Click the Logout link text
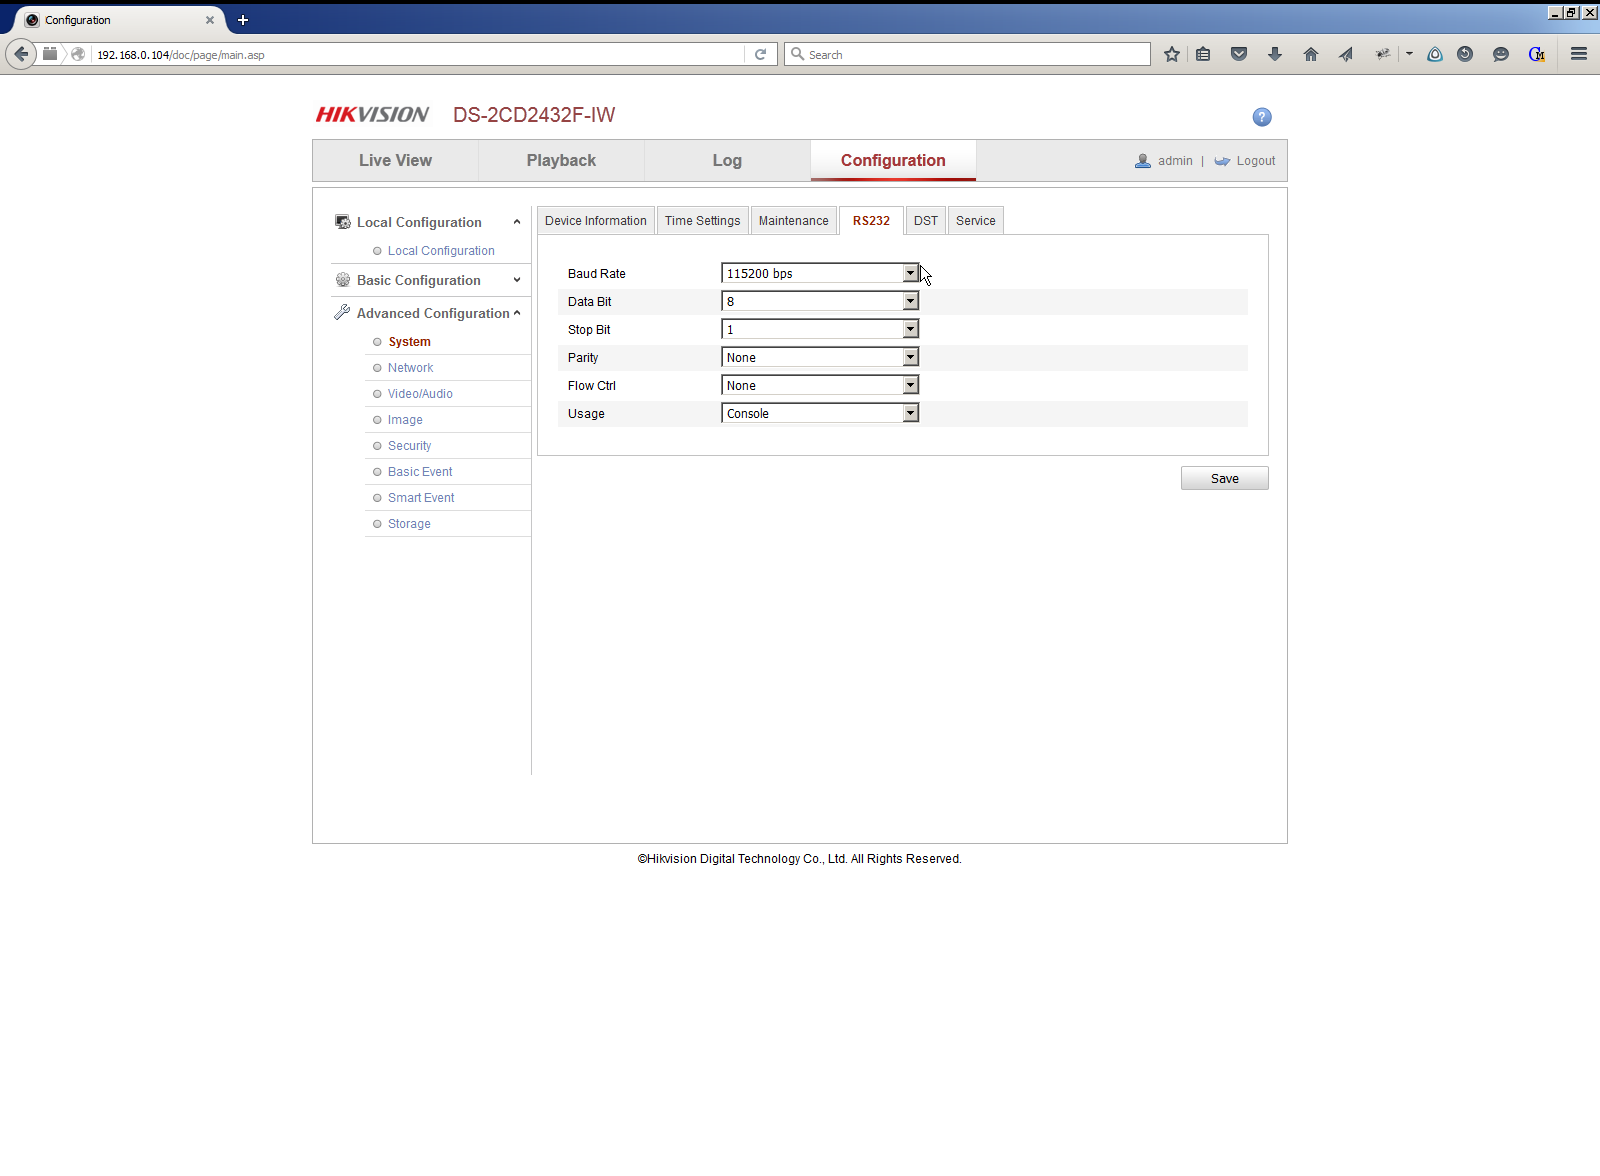 tap(1256, 161)
